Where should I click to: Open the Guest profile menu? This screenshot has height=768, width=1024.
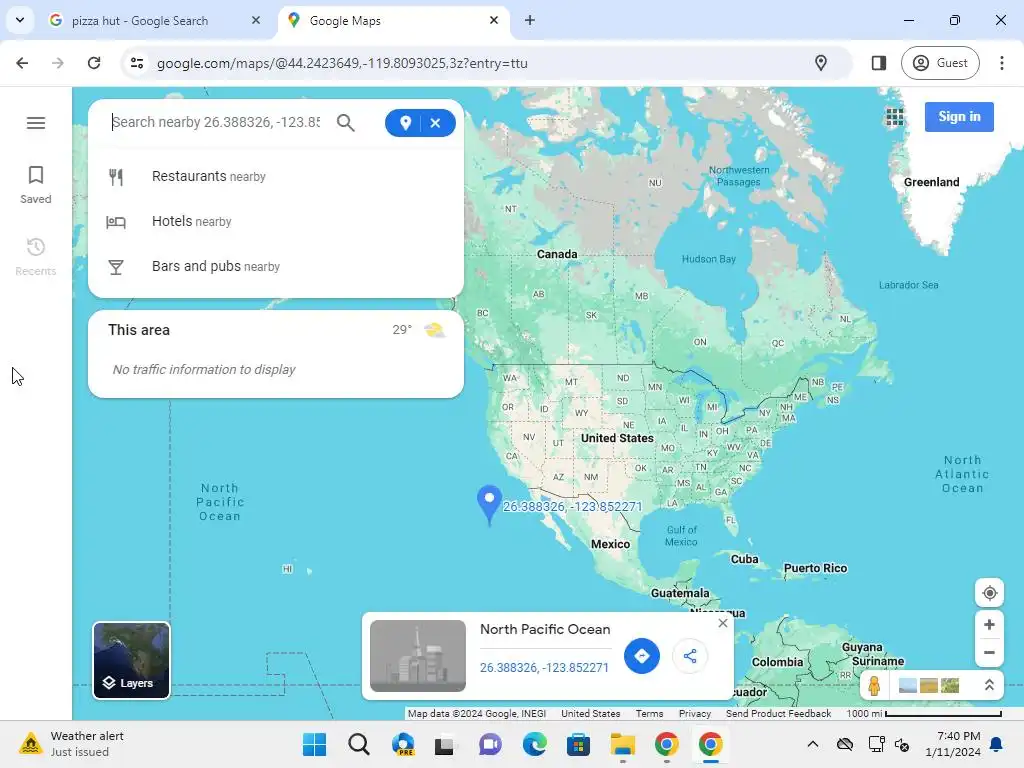pyautogui.click(x=940, y=63)
